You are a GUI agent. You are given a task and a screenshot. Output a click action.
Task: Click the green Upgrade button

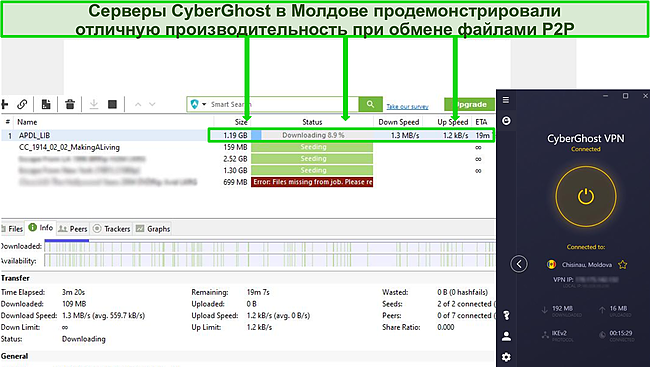coord(469,105)
